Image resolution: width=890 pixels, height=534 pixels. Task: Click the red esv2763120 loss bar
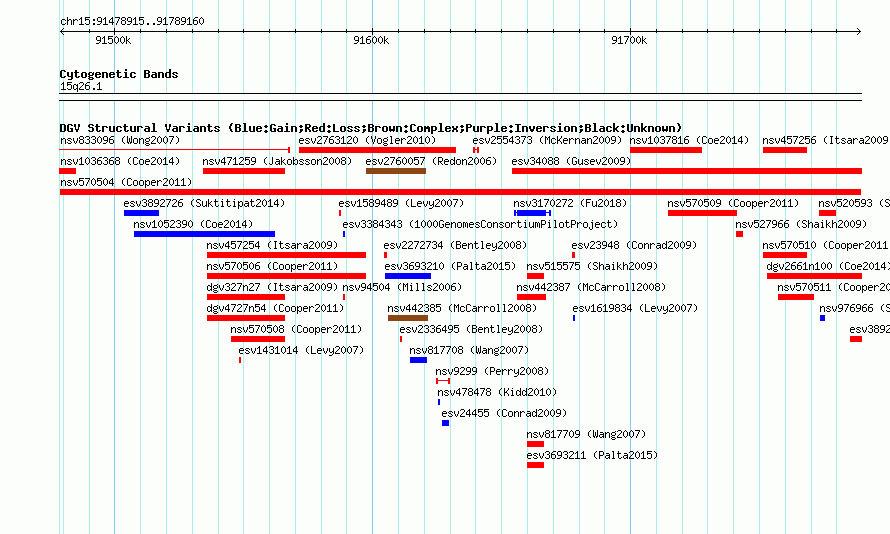pyautogui.click(x=377, y=150)
